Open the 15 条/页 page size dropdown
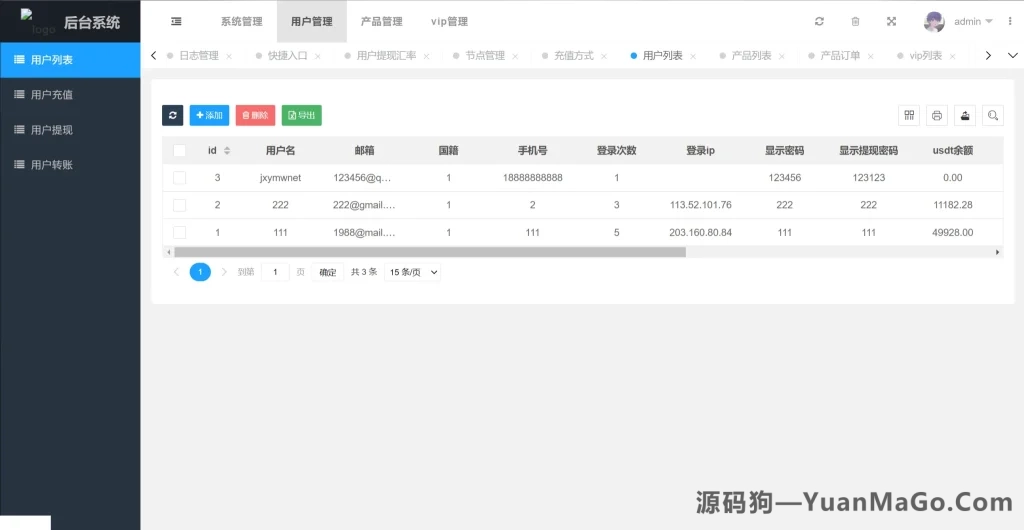Screen dimensions: 1024x530 412,272
